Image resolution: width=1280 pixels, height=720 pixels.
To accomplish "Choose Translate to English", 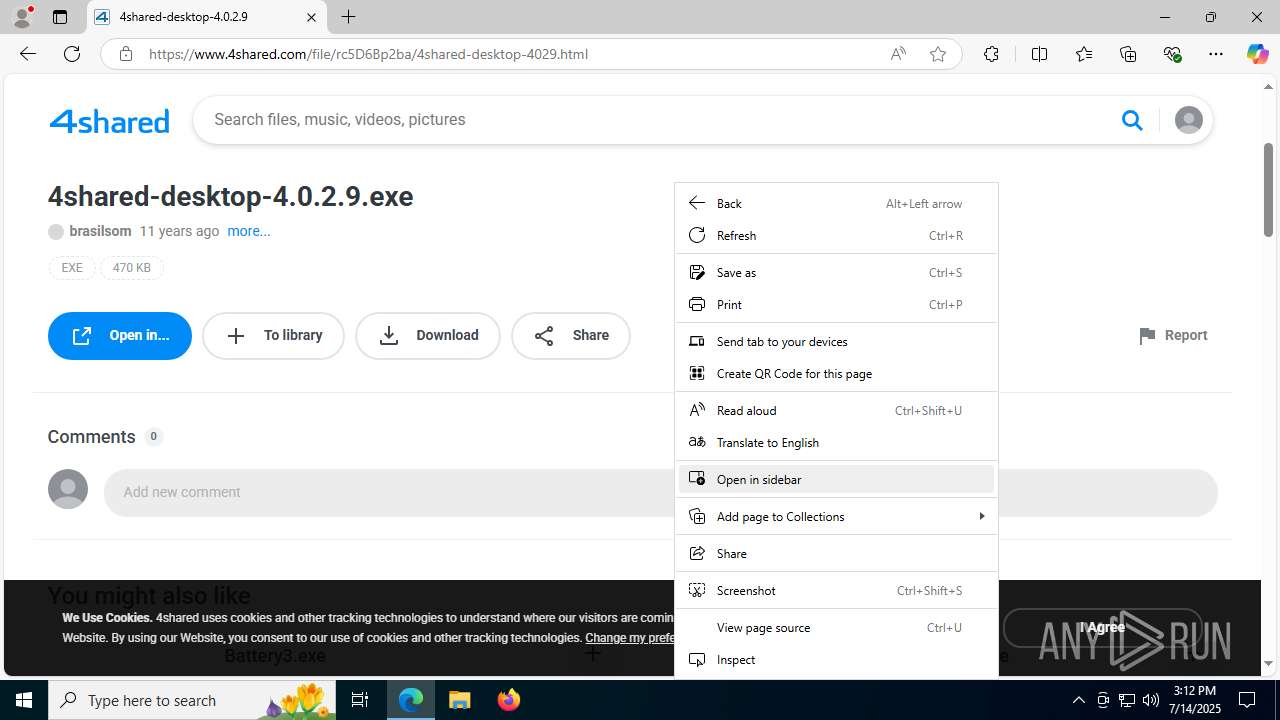I will click(836, 442).
